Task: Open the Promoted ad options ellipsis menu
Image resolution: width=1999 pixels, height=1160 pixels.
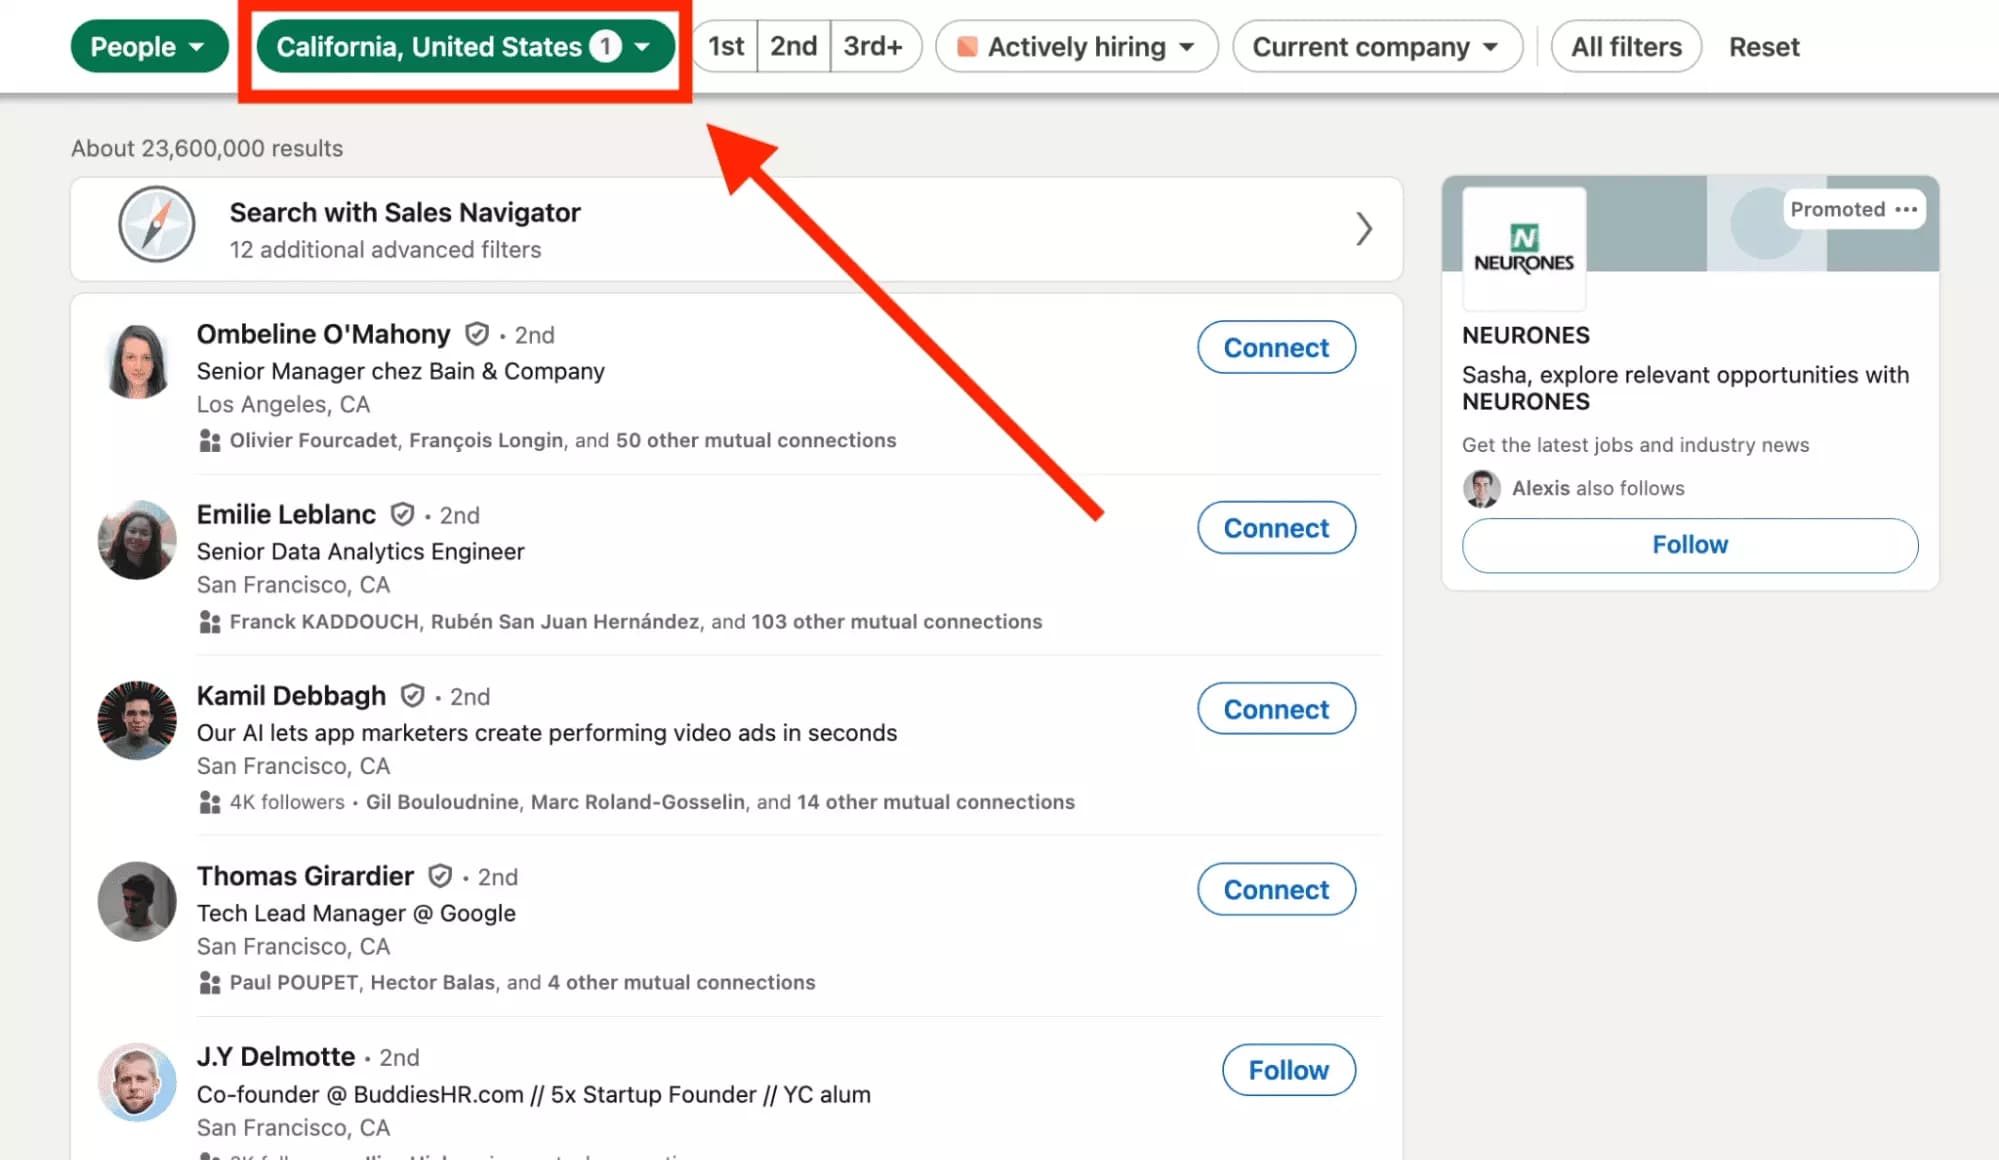Action: [1904, 209]
